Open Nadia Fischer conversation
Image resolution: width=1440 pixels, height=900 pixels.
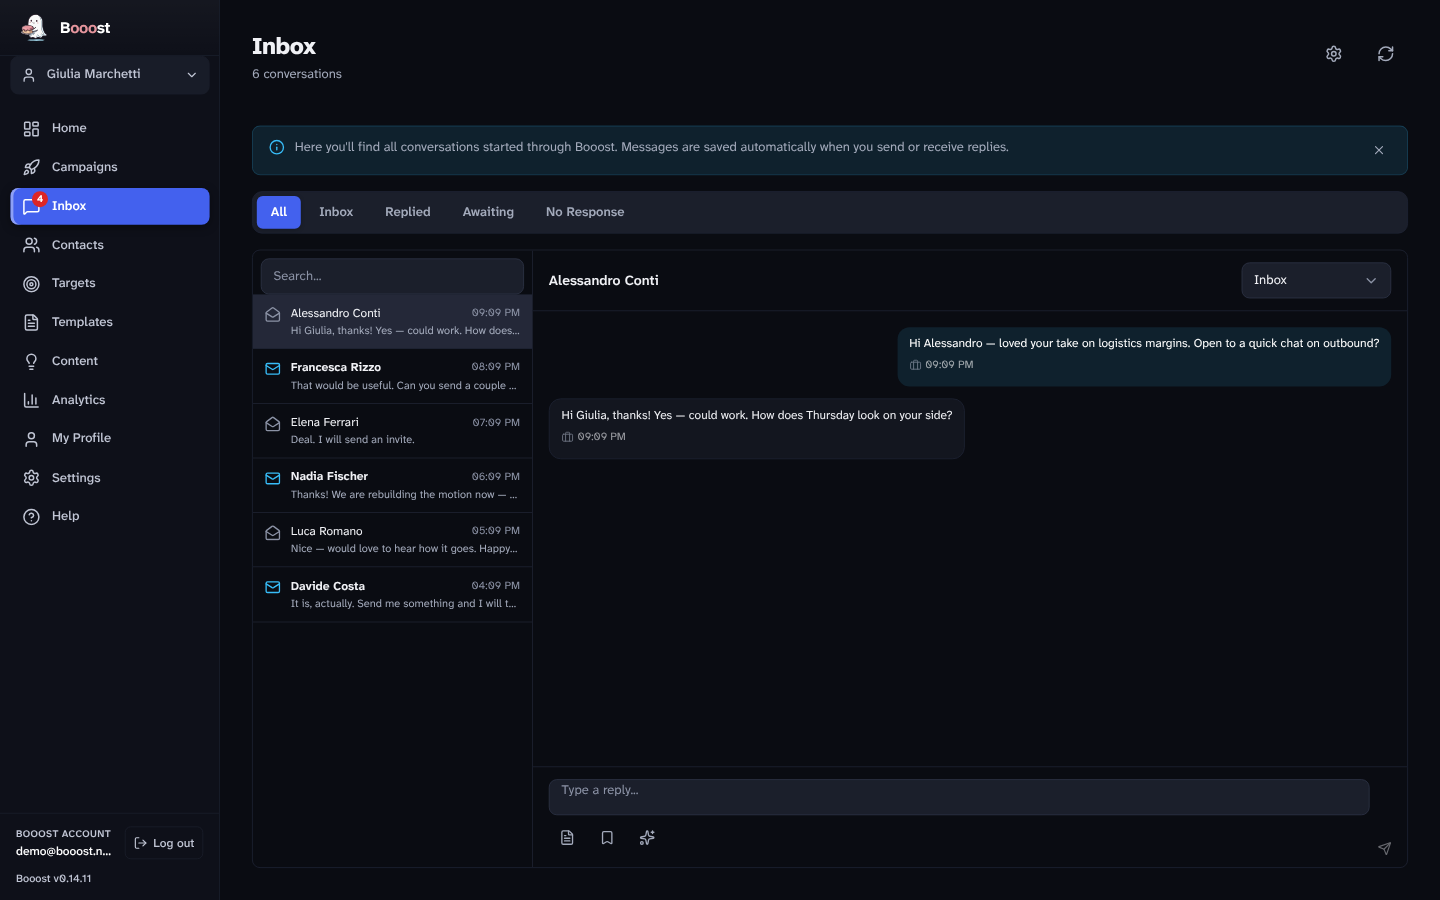pyautogui.click(x=392, y=485)
